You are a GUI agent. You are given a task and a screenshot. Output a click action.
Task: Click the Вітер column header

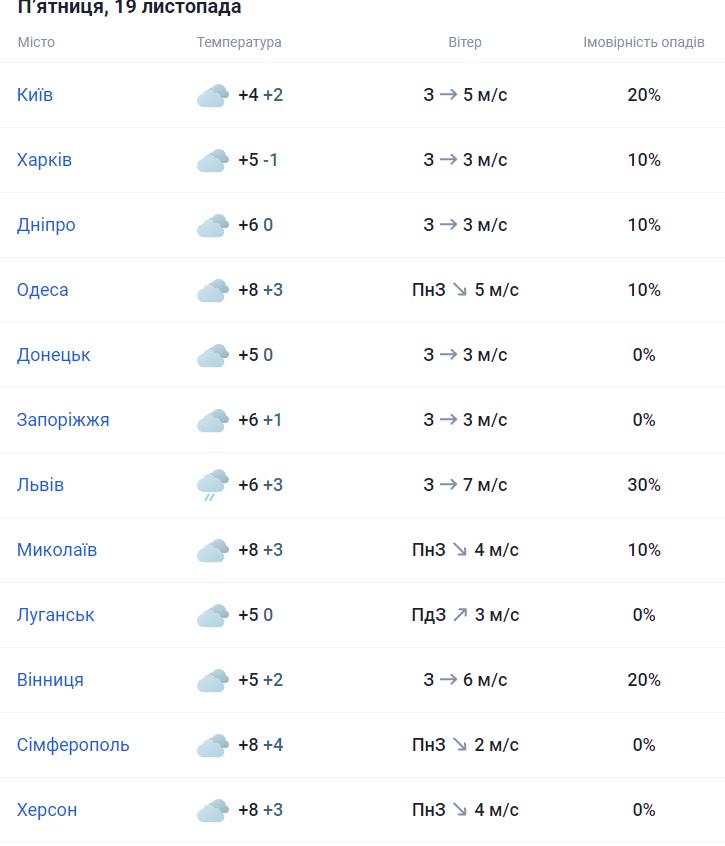465,42
